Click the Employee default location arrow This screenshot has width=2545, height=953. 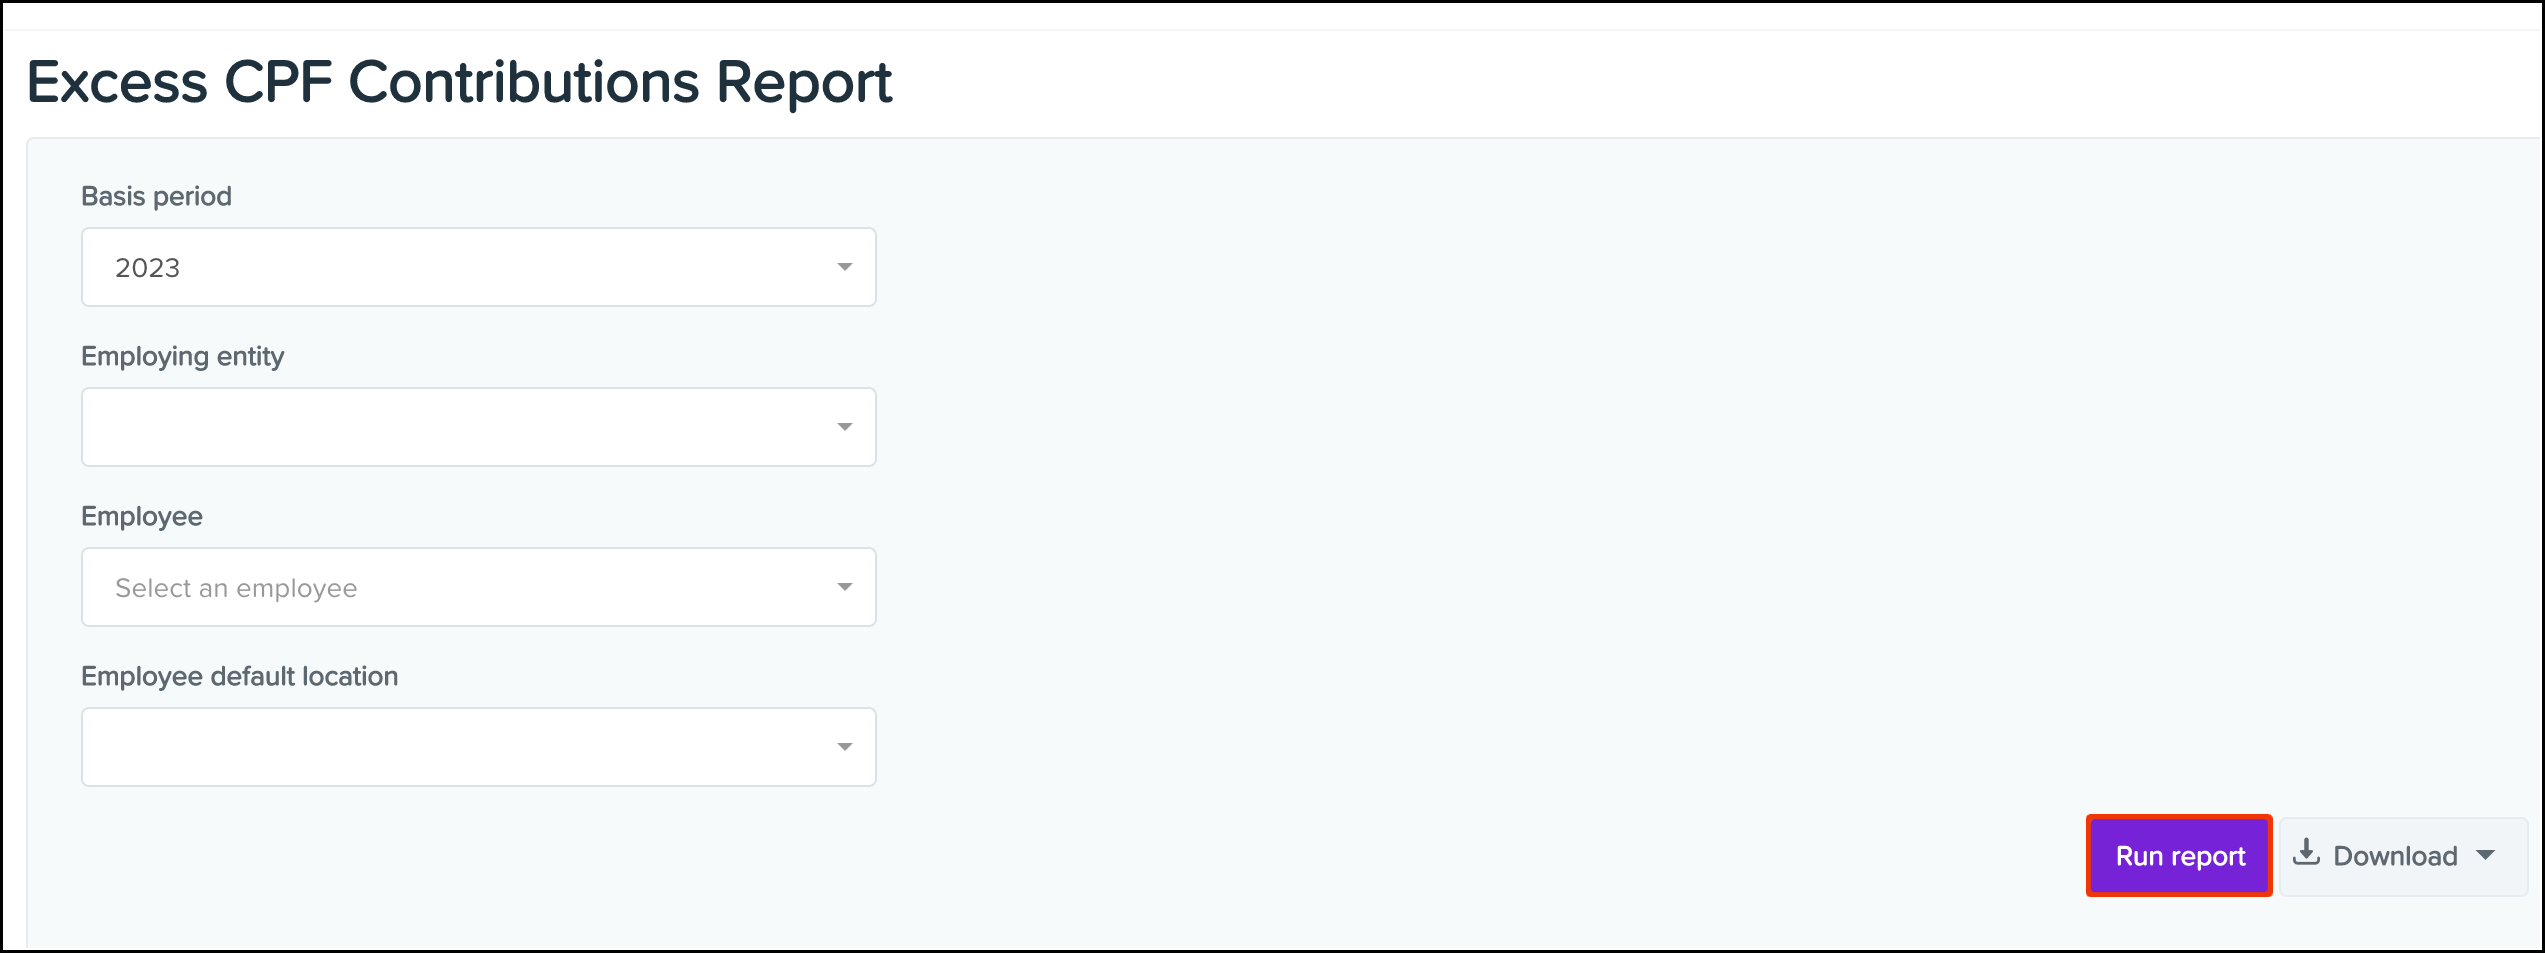845,747
